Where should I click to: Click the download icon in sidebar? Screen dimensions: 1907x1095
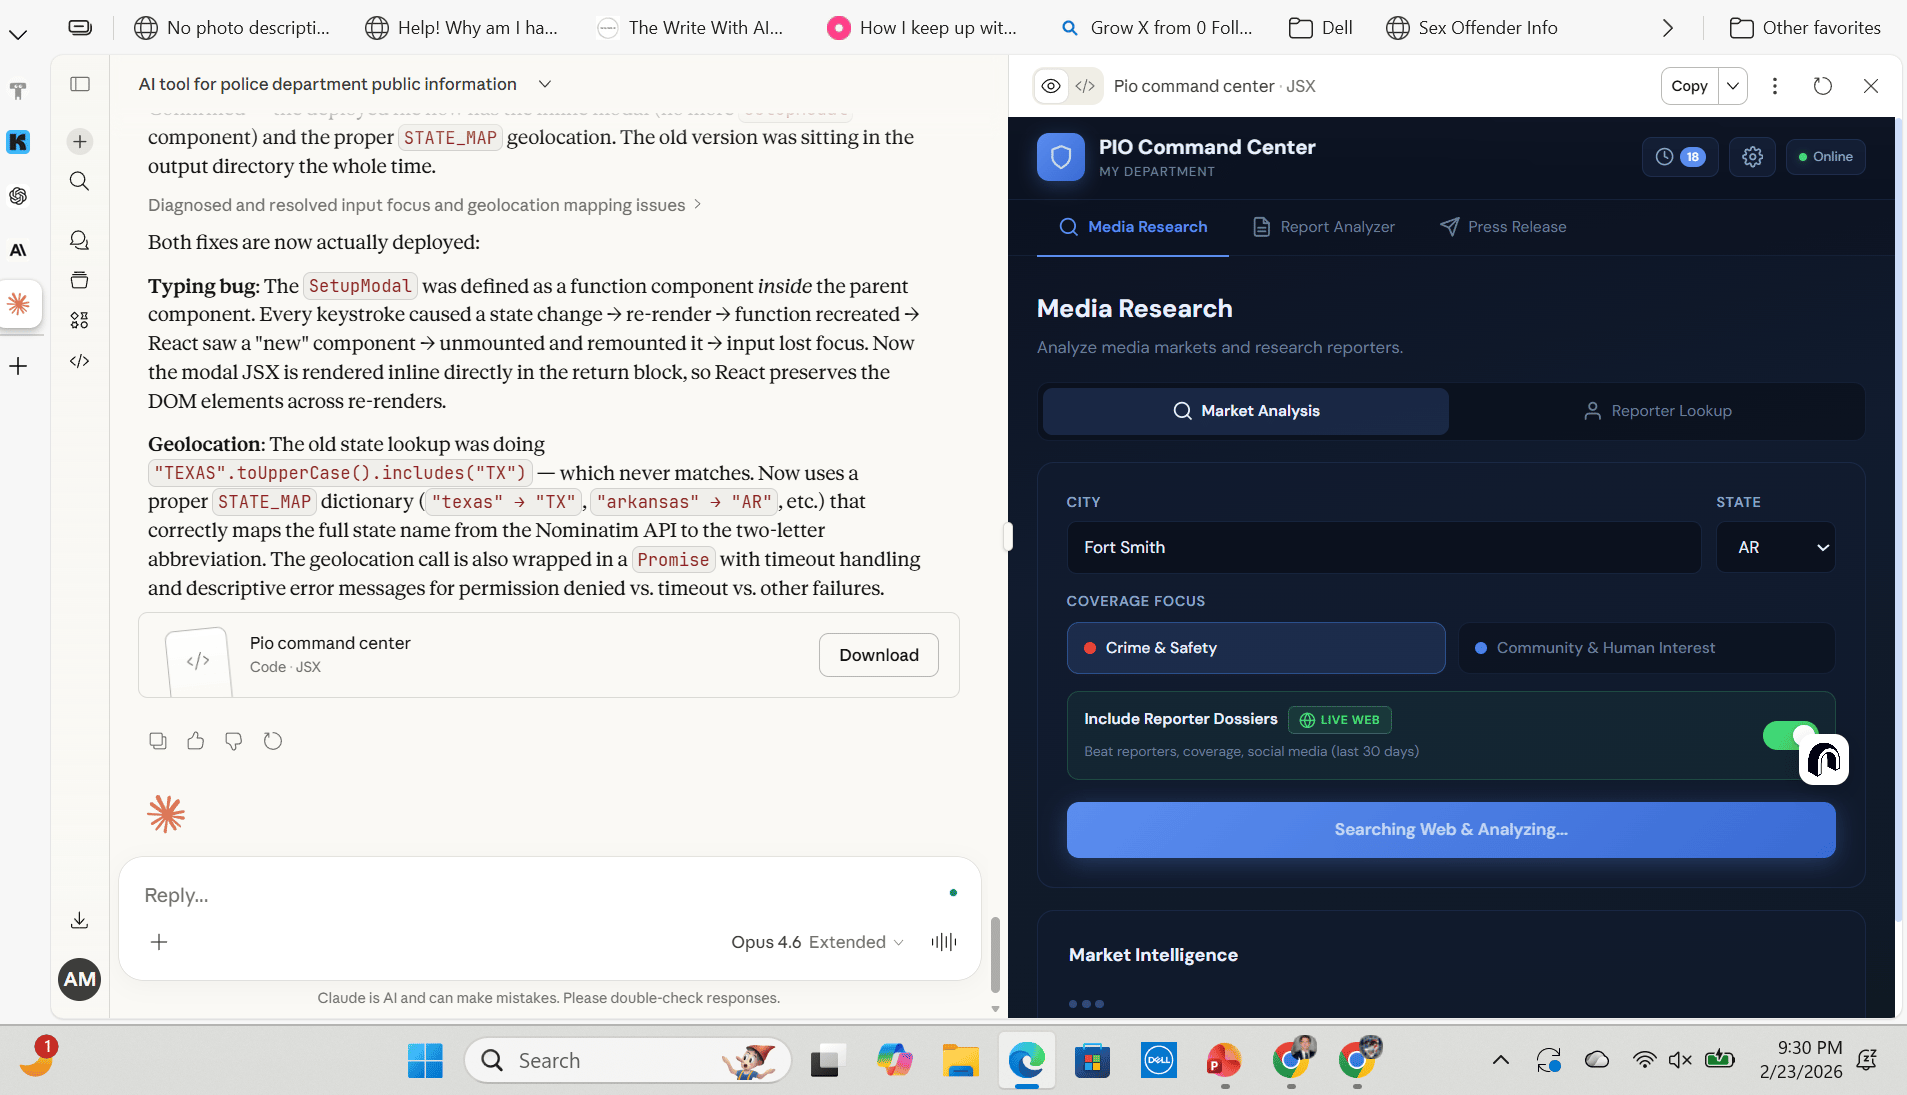click(80, 920)
